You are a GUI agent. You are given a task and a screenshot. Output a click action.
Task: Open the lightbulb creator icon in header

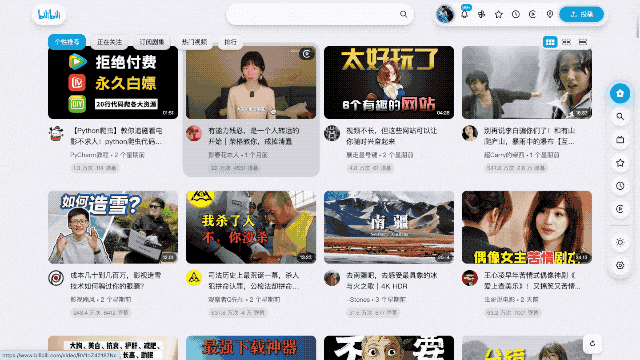[550, 14]
